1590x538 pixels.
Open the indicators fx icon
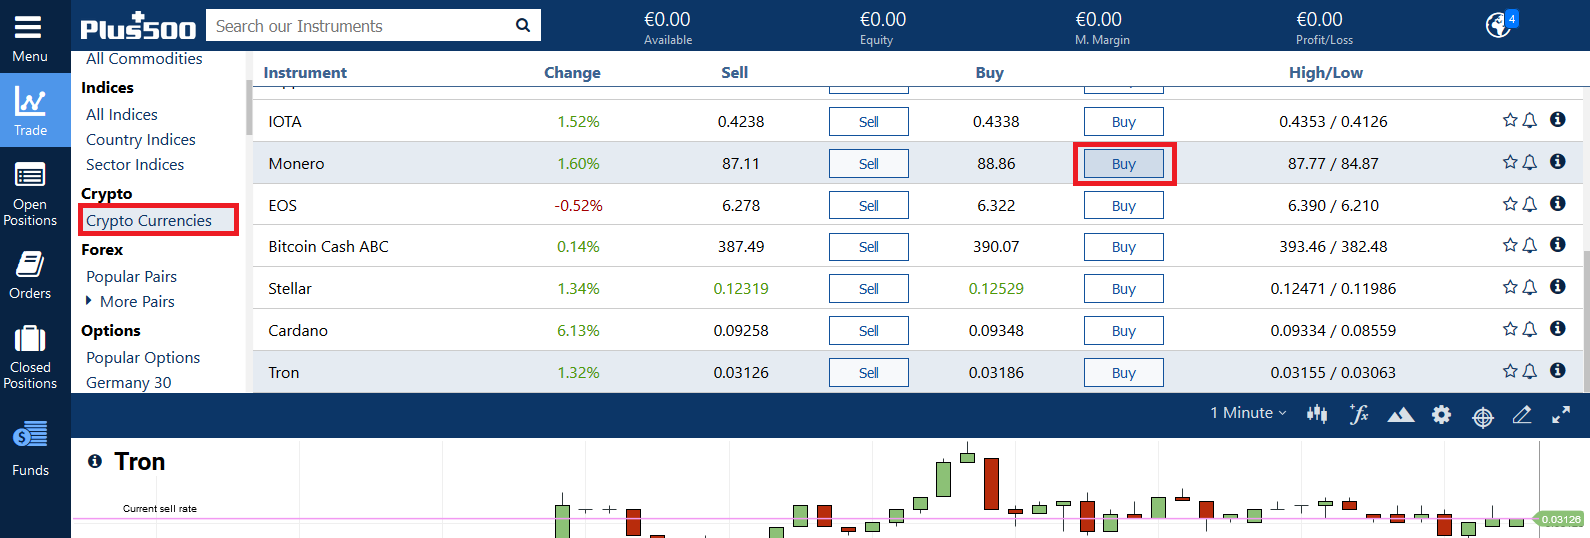(1358, 414)
